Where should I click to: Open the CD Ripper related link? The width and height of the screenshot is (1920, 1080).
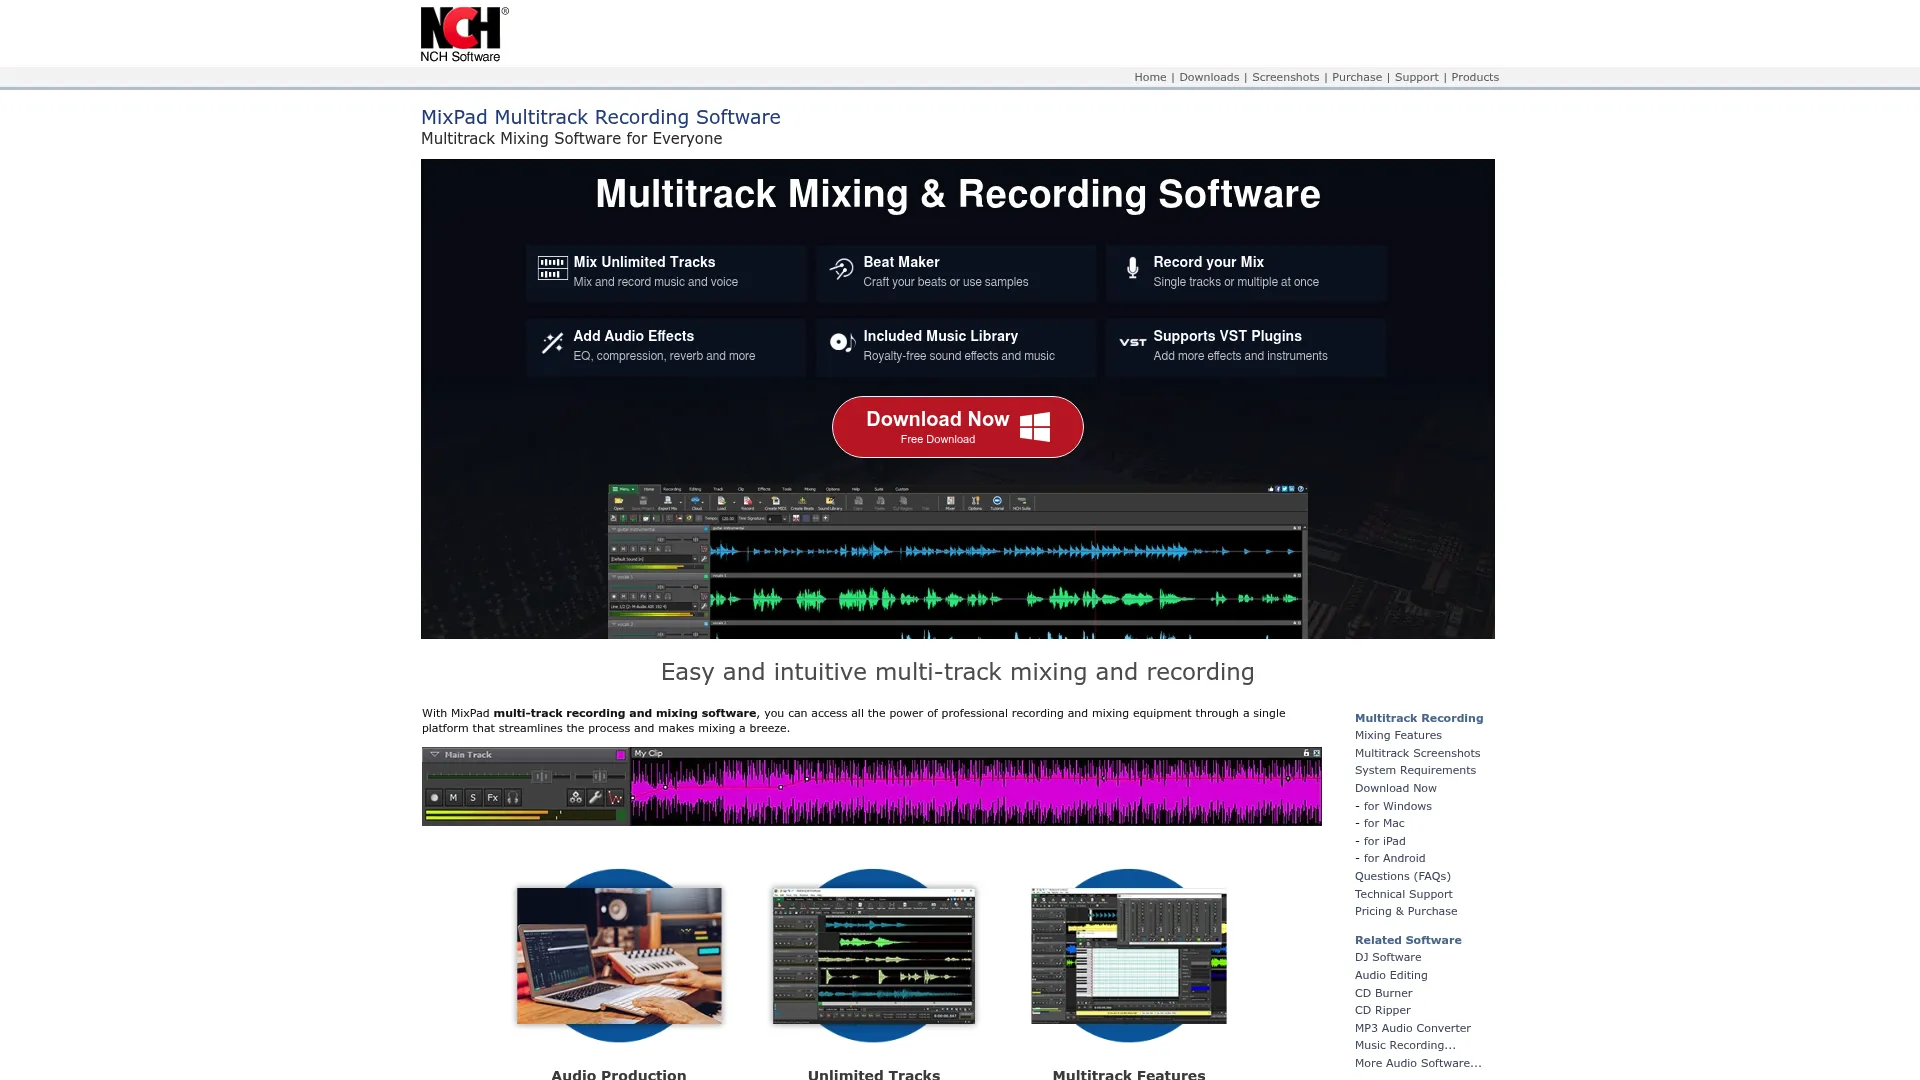coord(1382,1010)
